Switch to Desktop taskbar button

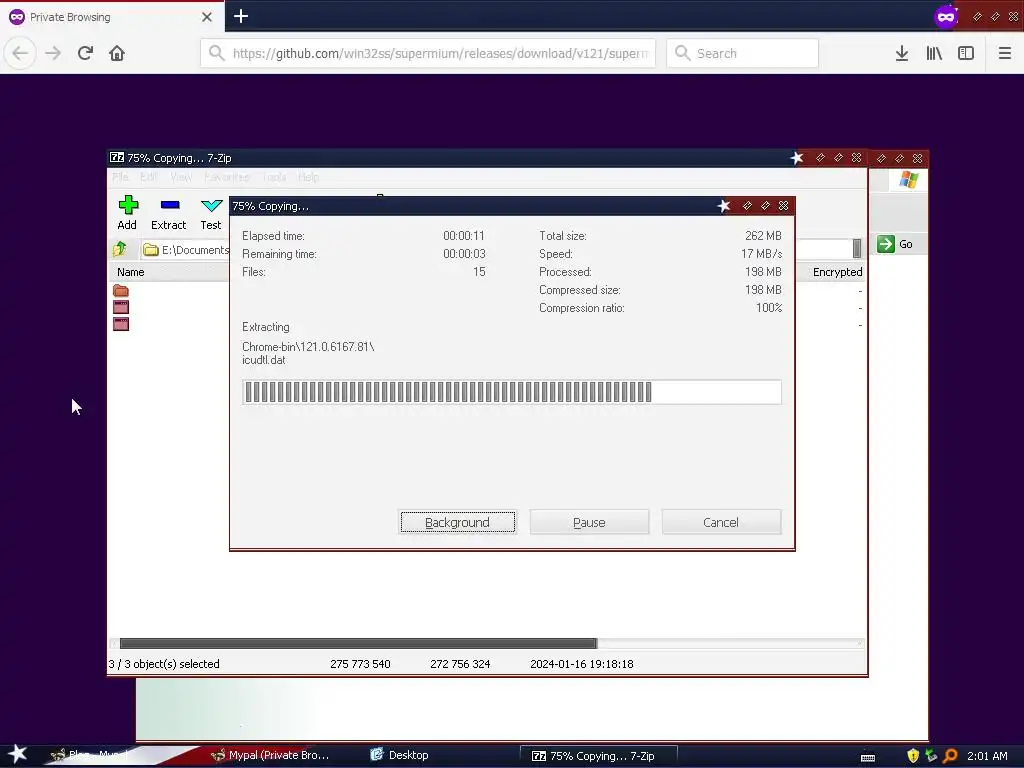tap(399, 755)
